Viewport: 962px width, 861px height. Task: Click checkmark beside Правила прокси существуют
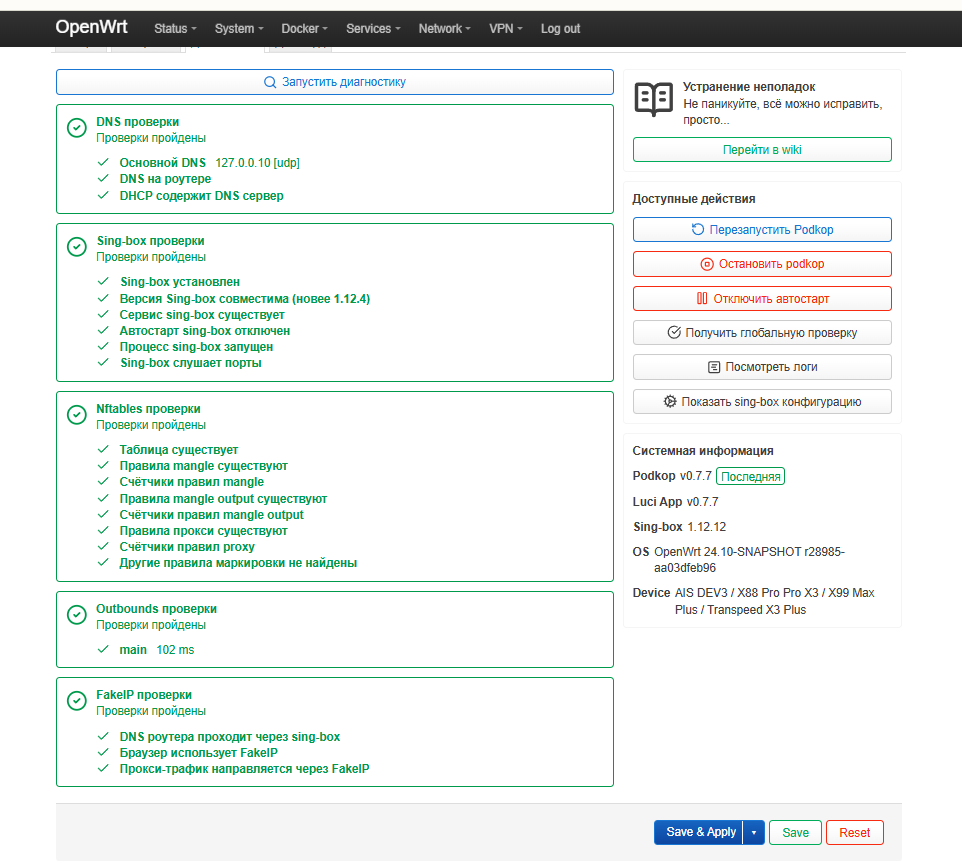click(x=103, y=531)
